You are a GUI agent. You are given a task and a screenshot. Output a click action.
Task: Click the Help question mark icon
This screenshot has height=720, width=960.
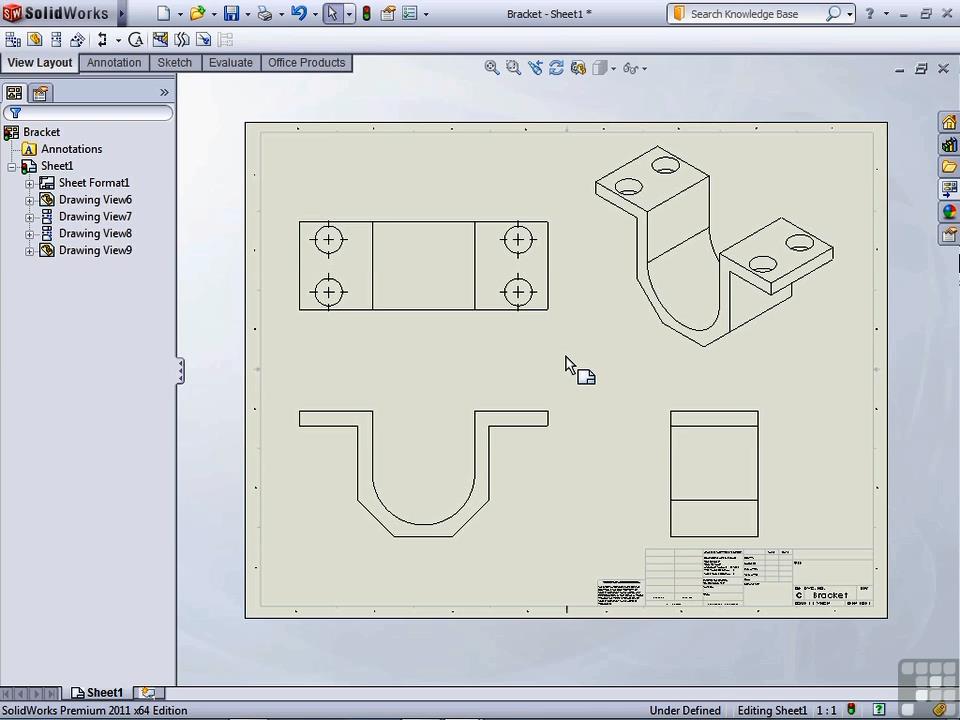tap(869, 13)
